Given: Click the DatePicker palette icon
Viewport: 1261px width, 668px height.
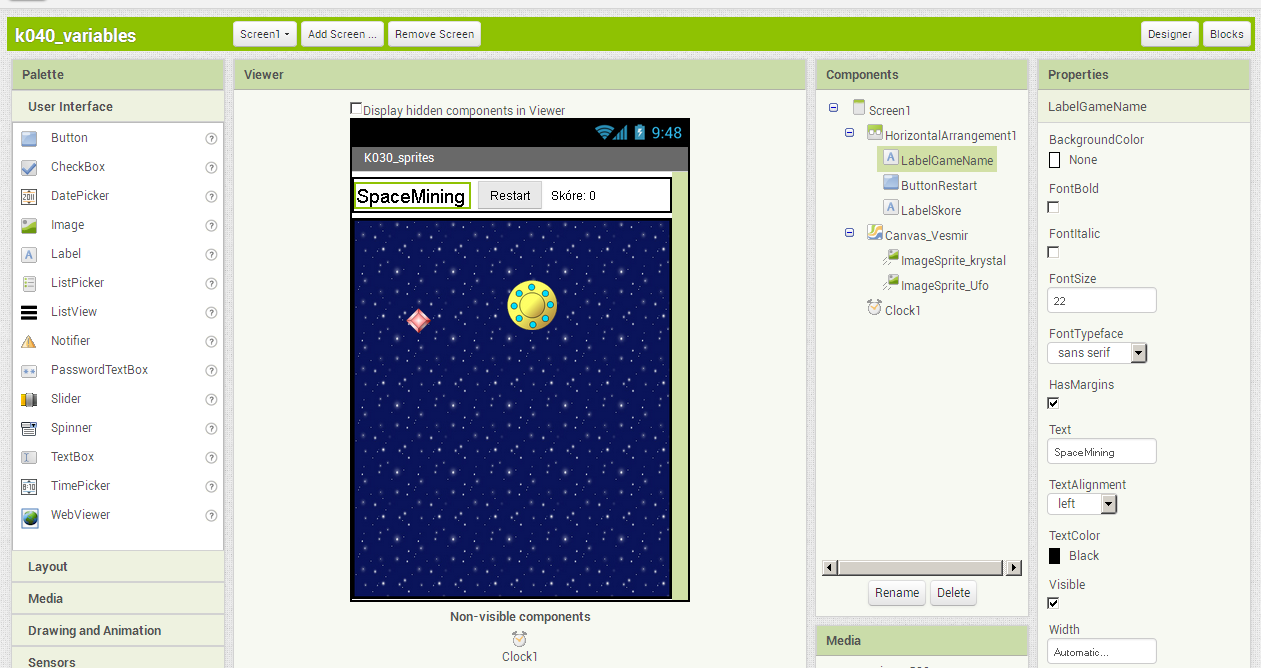Looking at the screenshot, I should pyautogui.click(x=29, y=196).
